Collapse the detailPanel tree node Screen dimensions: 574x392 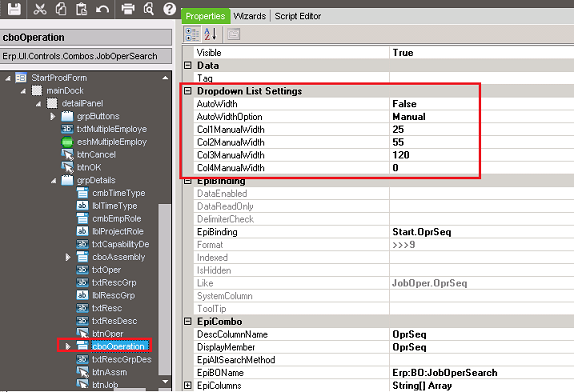click(x=38, y=104)
